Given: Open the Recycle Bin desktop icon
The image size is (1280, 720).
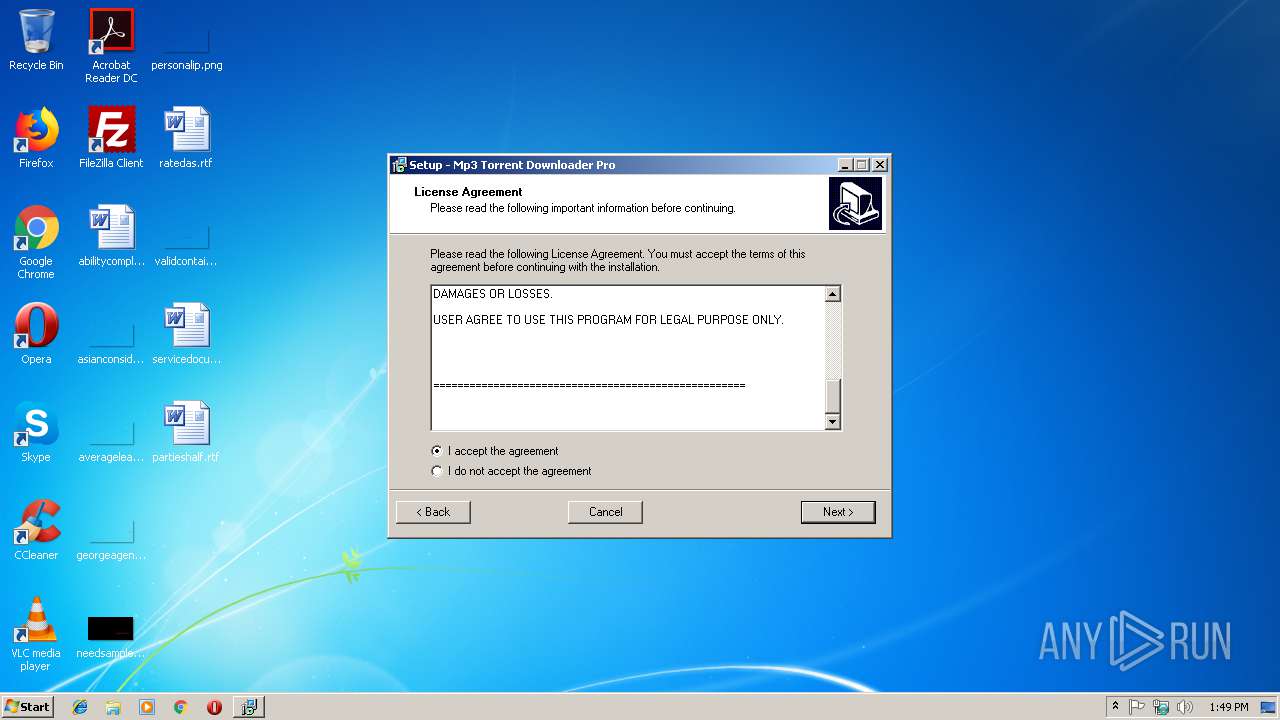Looking at the screenshot, I should [36, 40].
